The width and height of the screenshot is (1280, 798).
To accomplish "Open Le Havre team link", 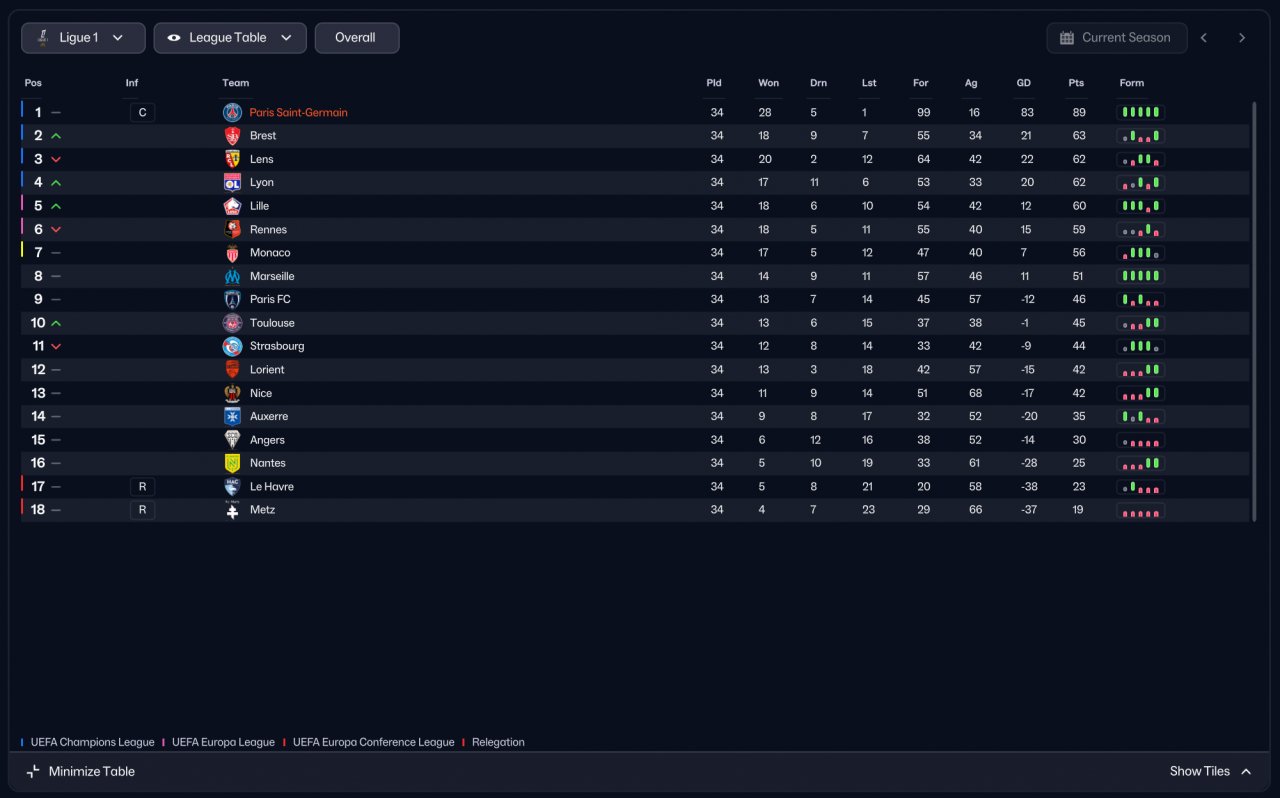I will pos(272,487).
